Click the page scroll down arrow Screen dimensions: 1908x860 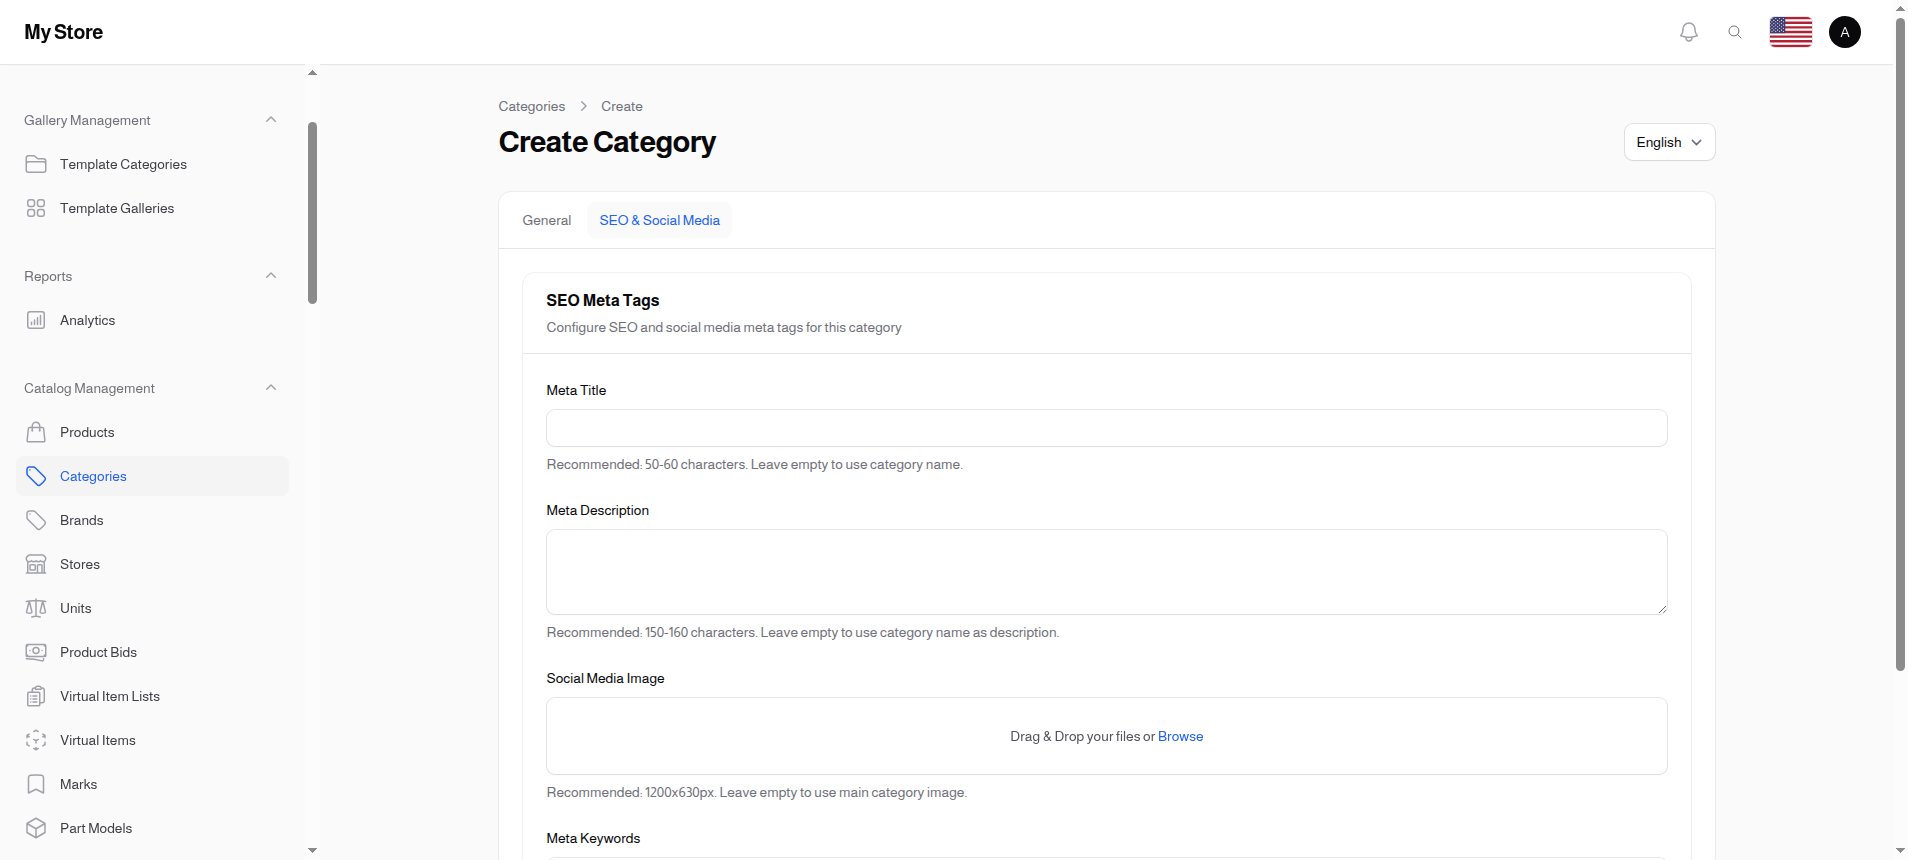[x=1900, y=851]
